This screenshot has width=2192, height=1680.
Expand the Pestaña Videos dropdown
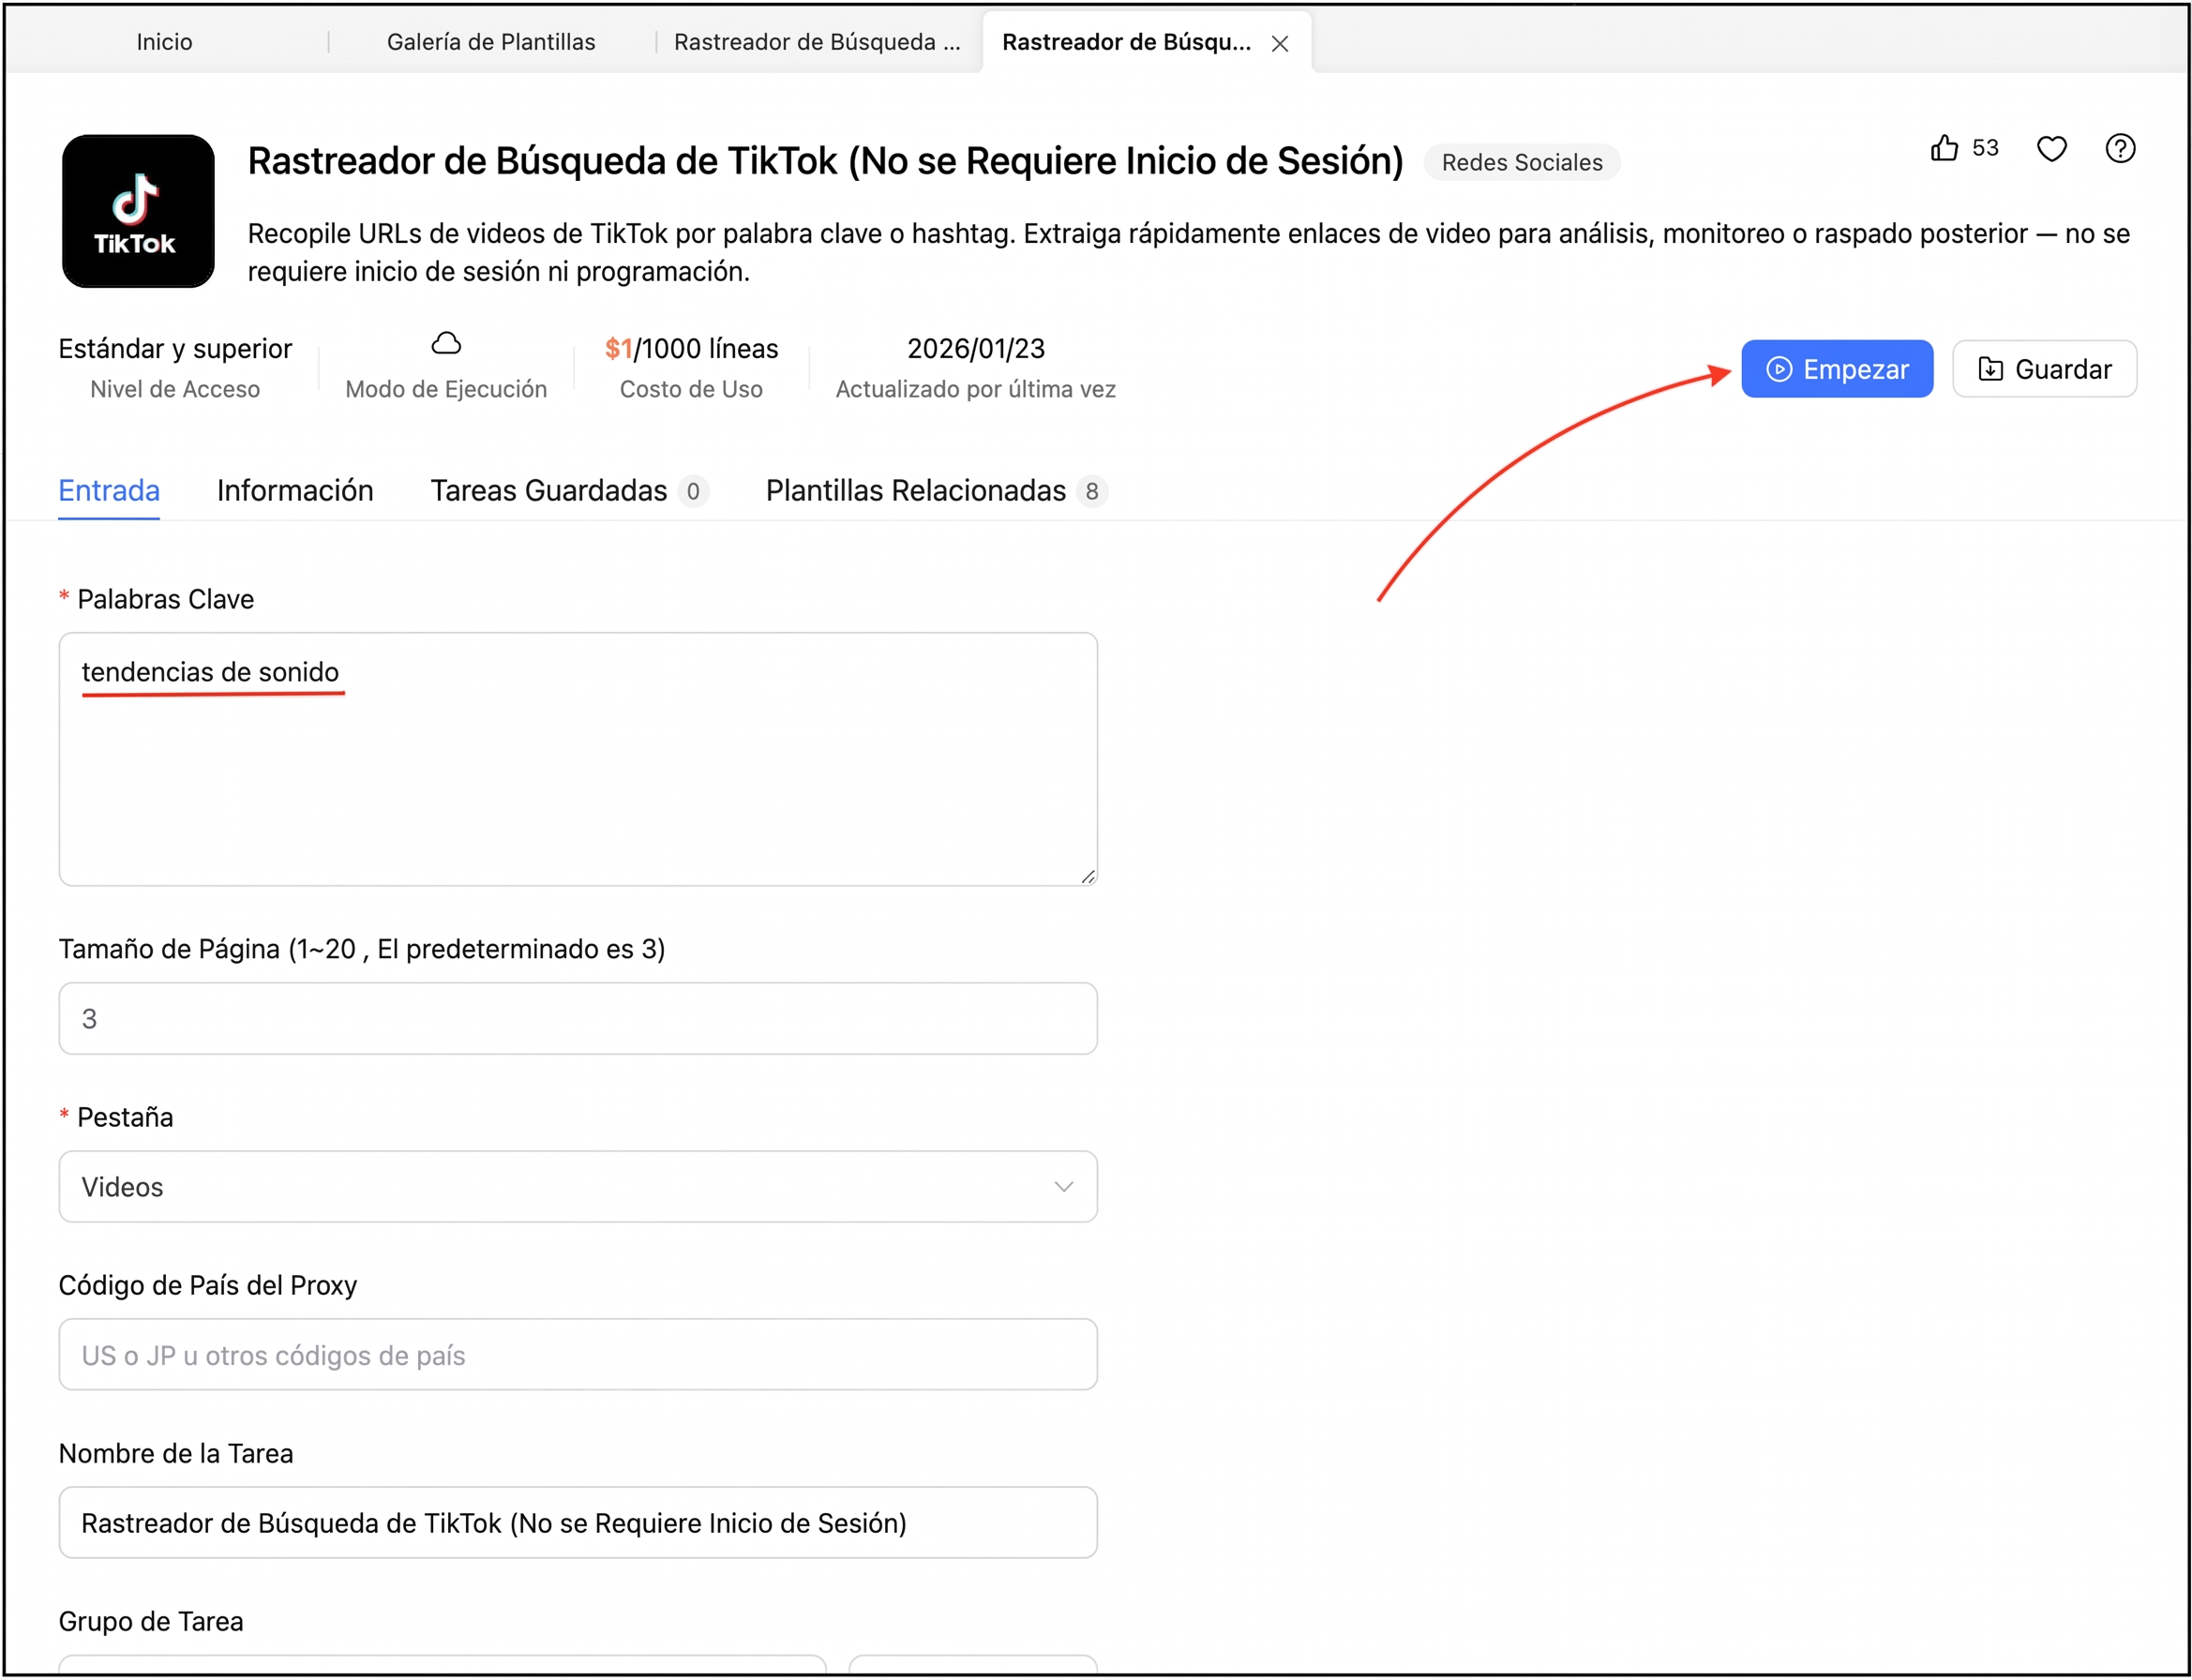(578, 1186)
